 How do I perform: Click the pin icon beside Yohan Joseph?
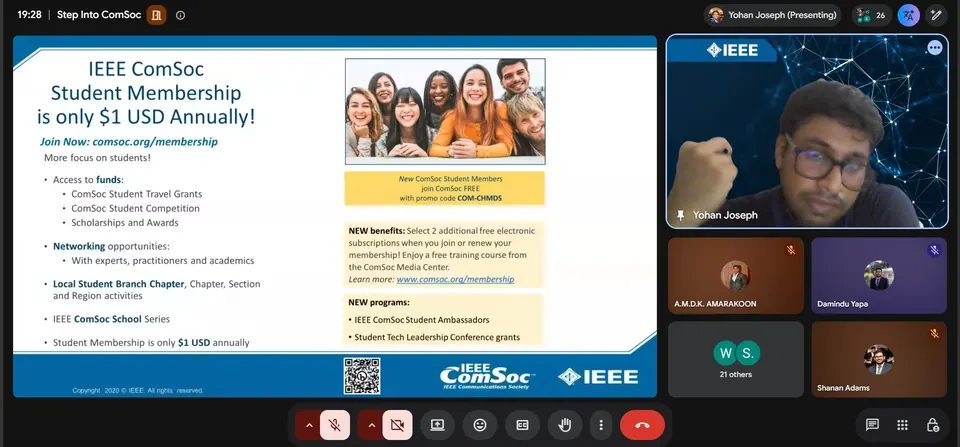pos(680,216)
